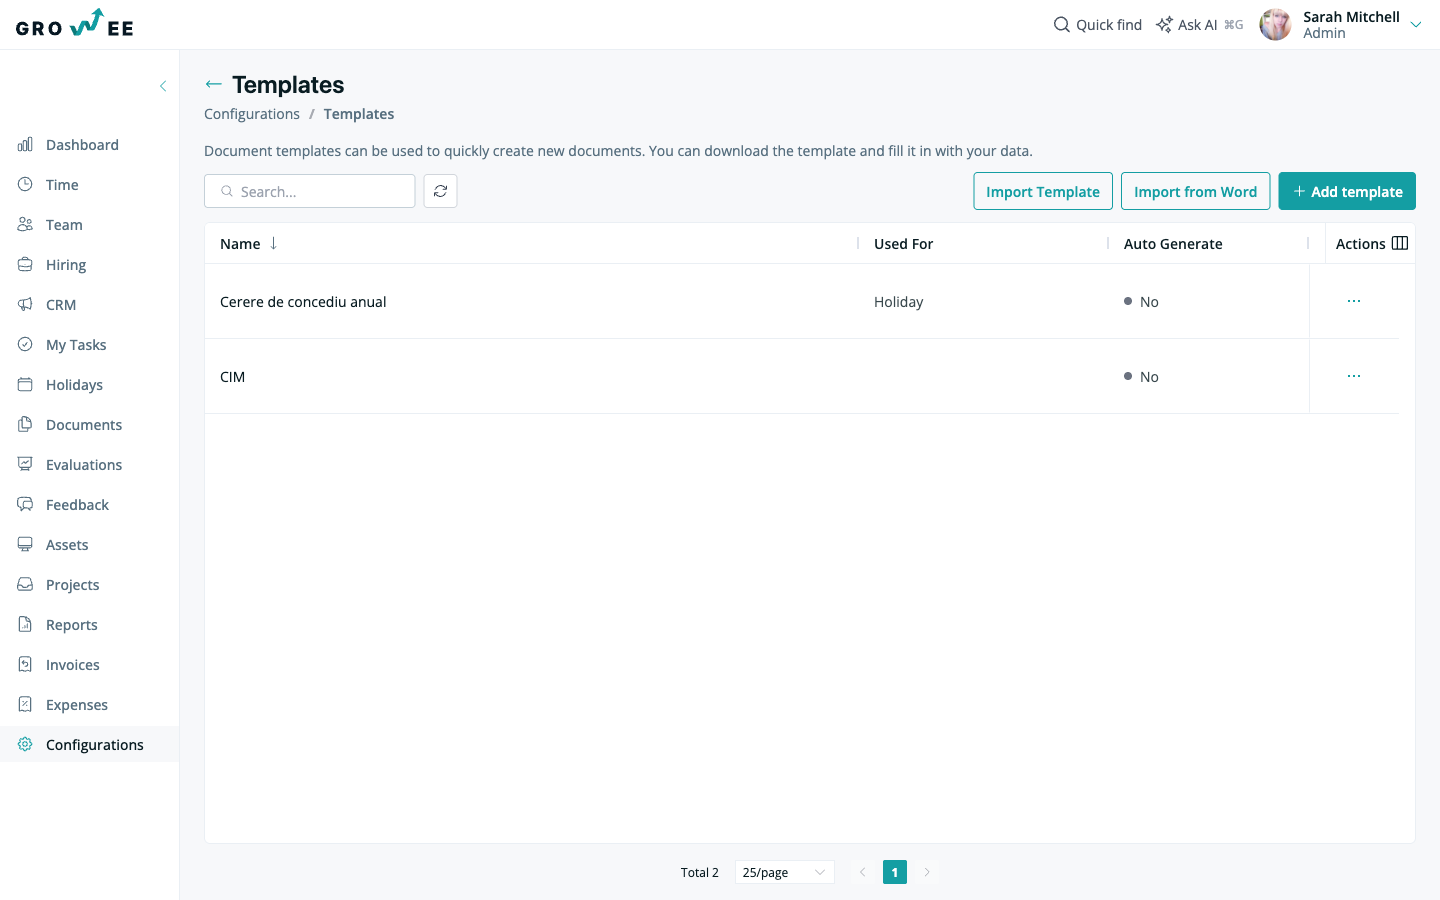This screenshot has width=1440, height=900.
Task: Click the Import Template button
Action: click(1043, 191)
